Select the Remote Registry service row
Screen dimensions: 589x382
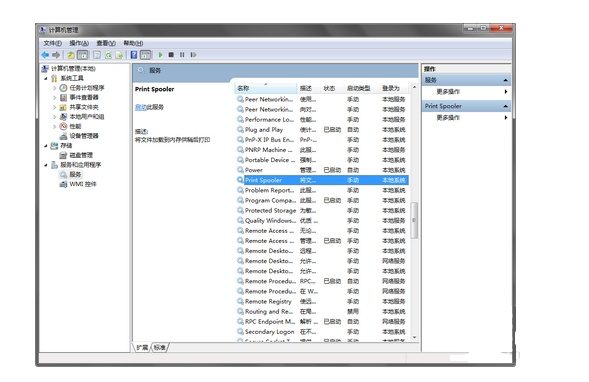pos(322,301)
